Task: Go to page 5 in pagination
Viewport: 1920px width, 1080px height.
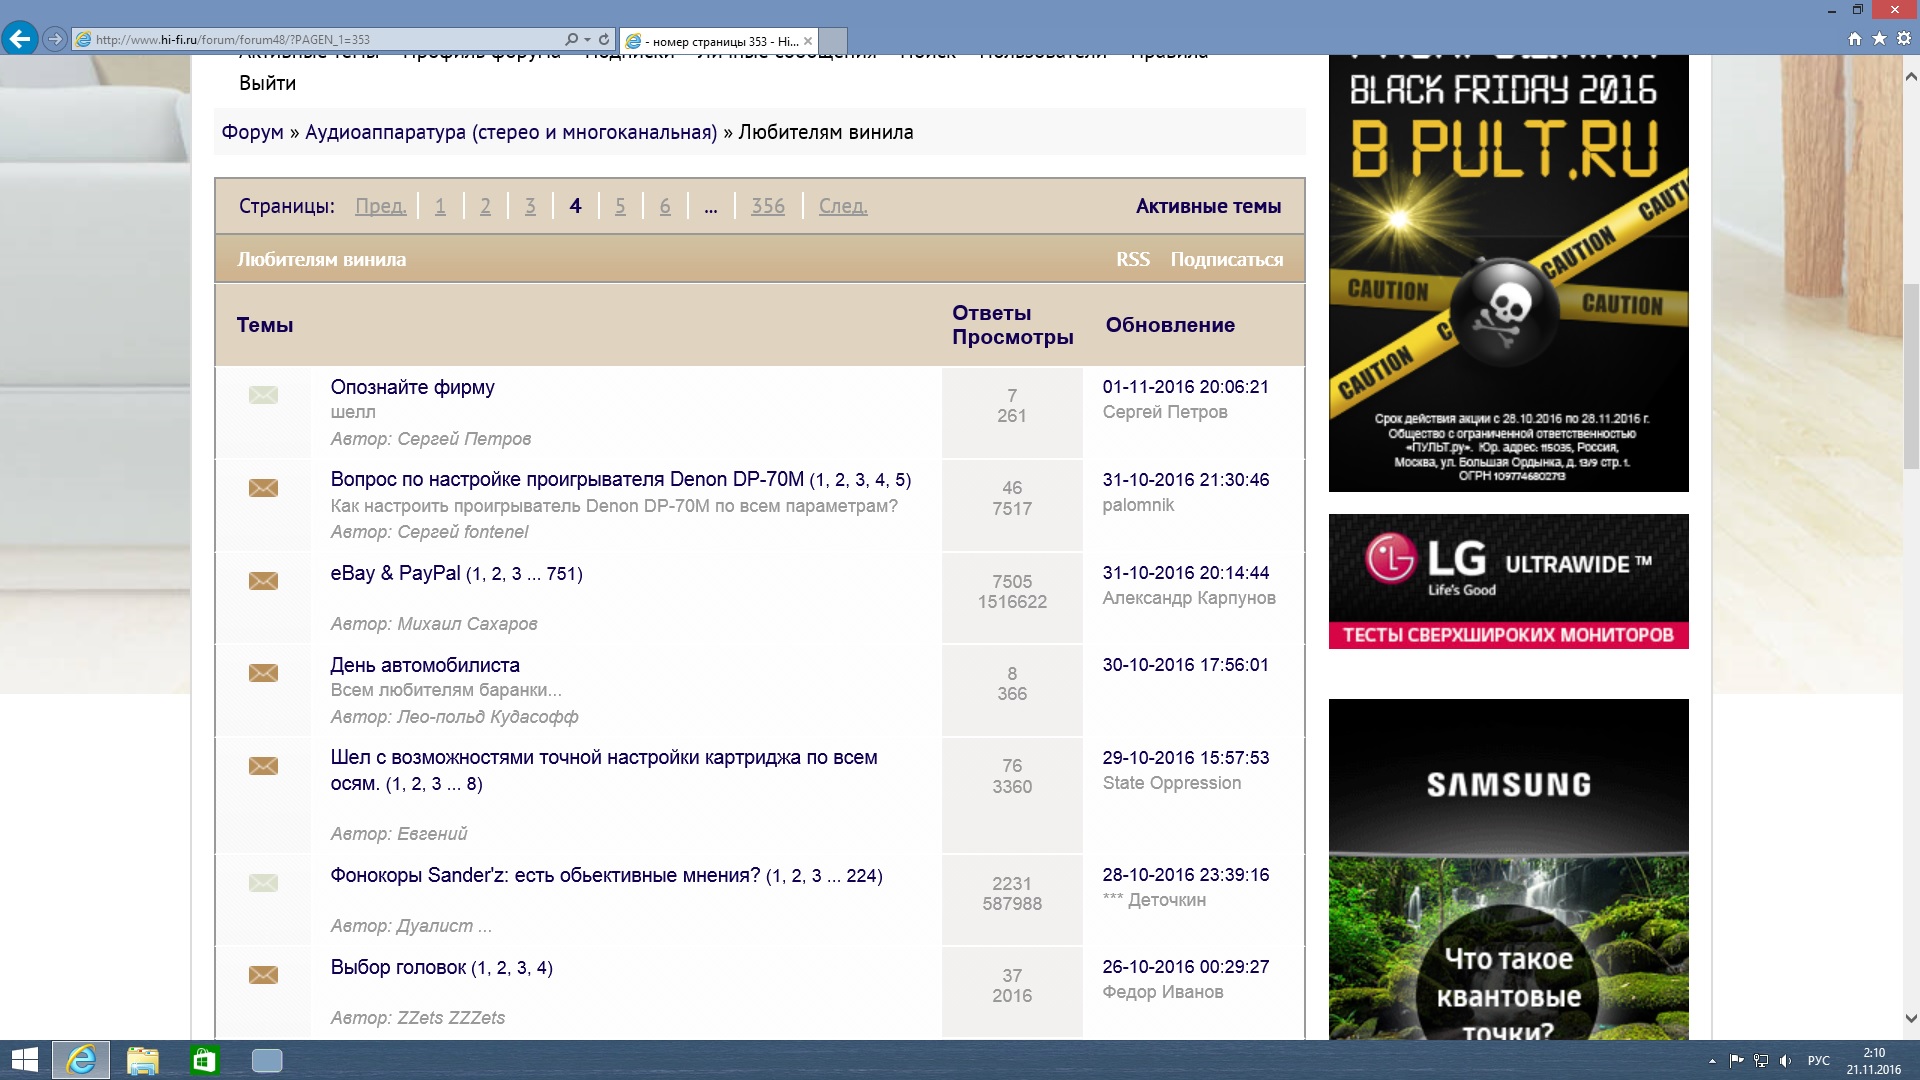Action: 620,206
